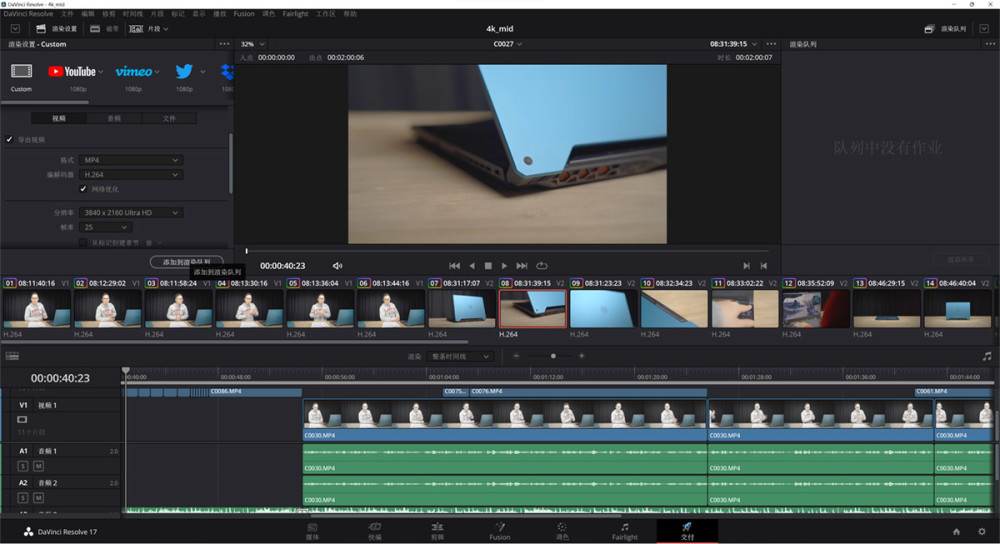Open the 剪辑 Edit page
Viewport: 1000px width, 544px height.
pos(437,531)
